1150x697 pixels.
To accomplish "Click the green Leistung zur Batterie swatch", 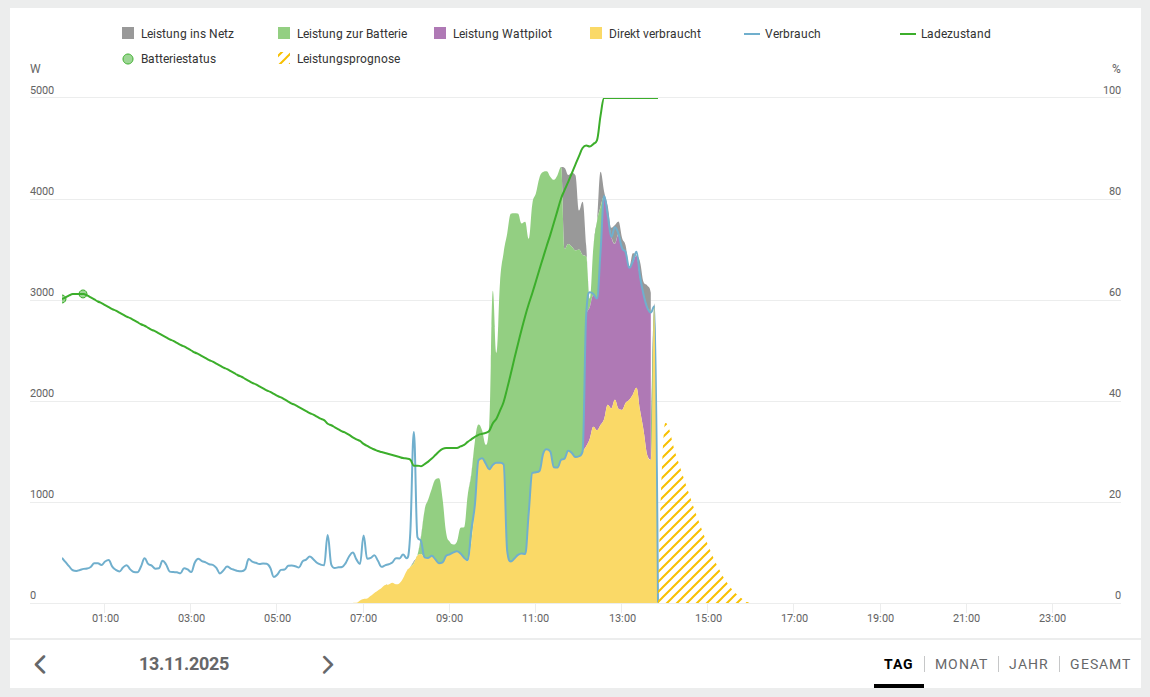I will pos(283,34).
